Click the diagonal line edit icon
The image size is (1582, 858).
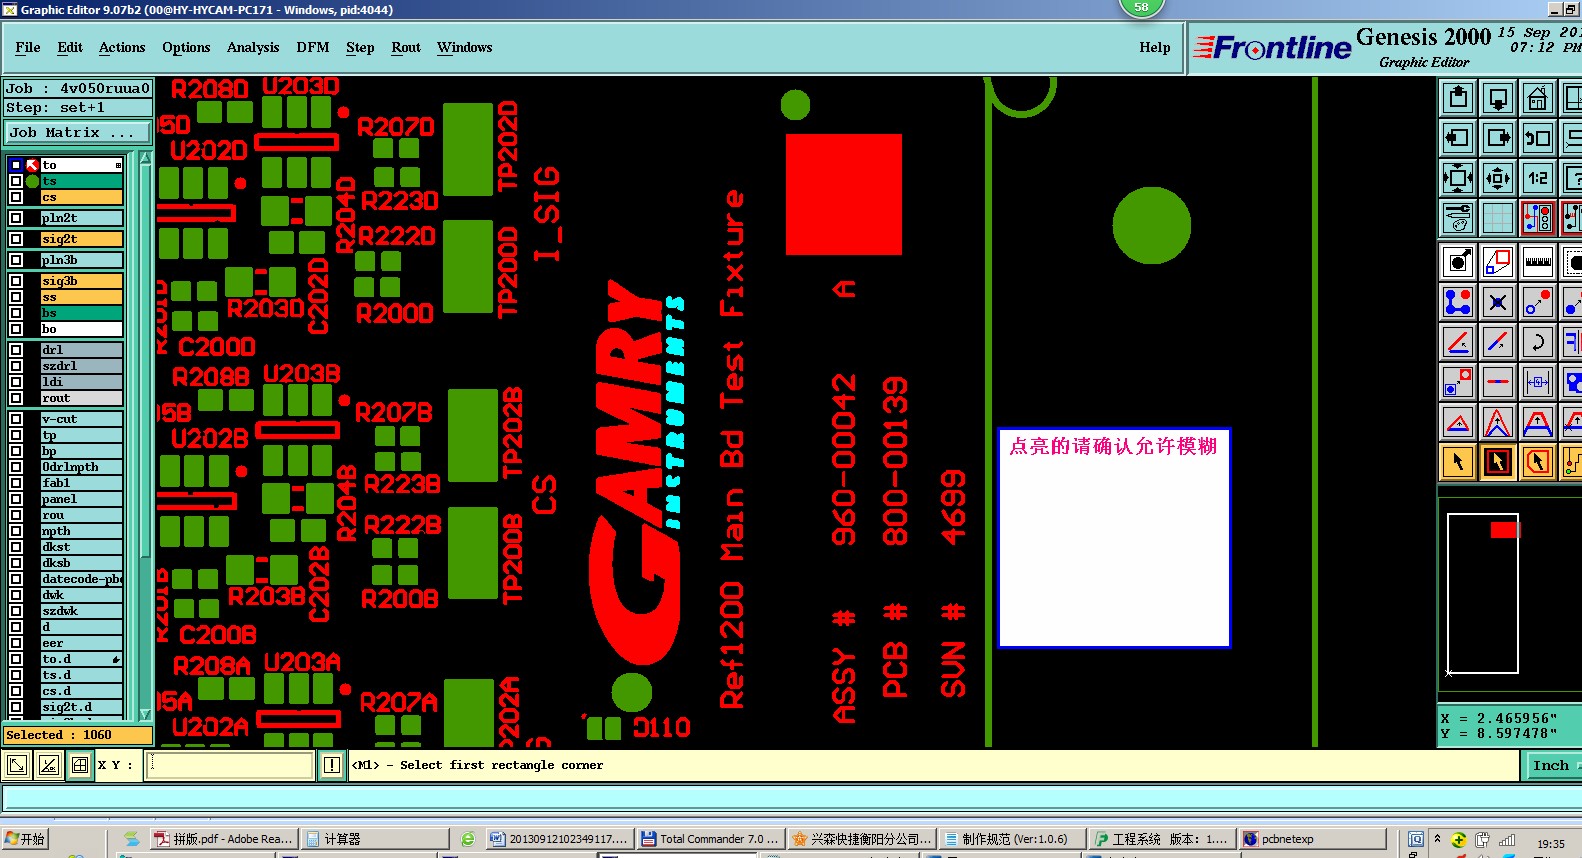[x=1498, y=342]
